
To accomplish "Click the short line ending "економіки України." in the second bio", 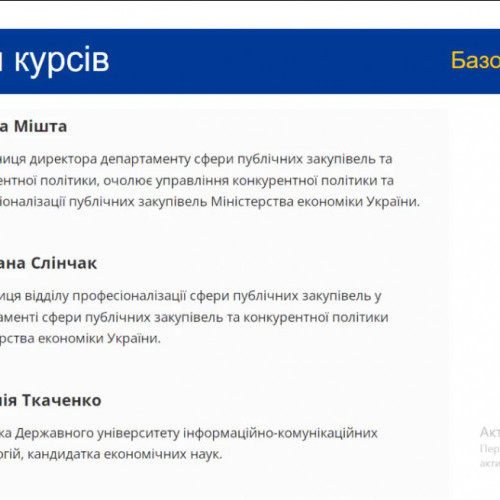I will point(80,339).
